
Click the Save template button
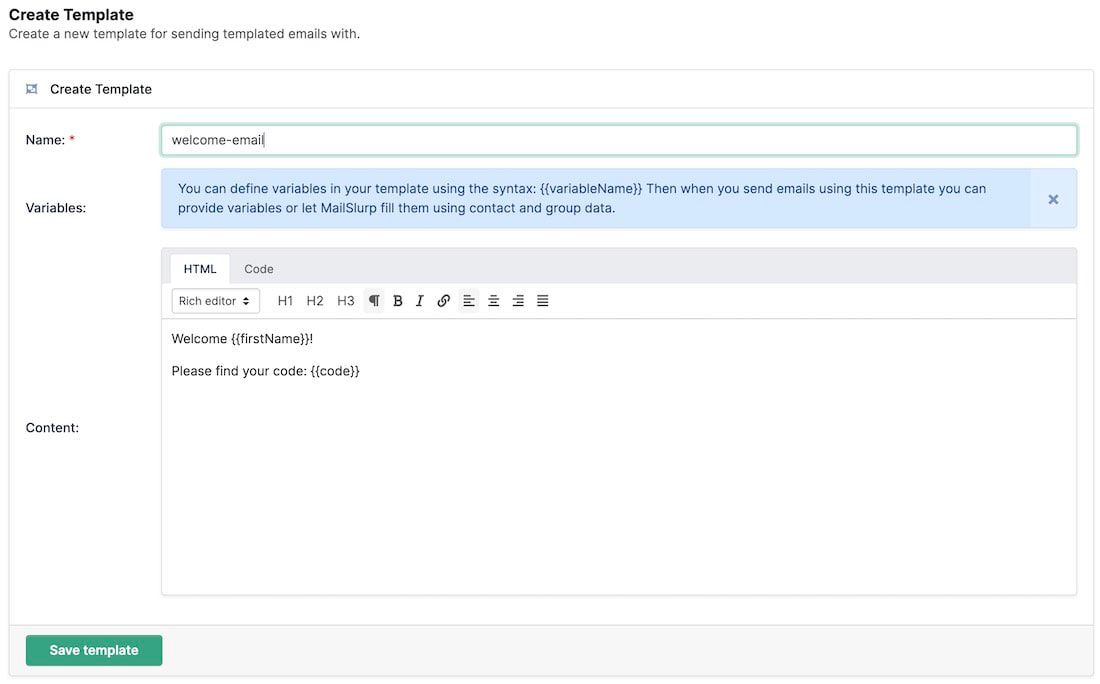[x=94, y=650]
